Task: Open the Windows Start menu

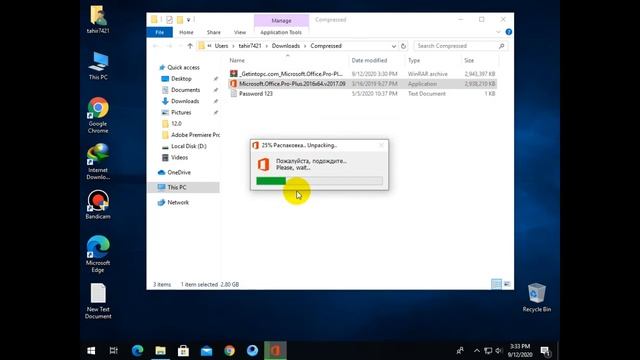Action: (x=91, y=351)
